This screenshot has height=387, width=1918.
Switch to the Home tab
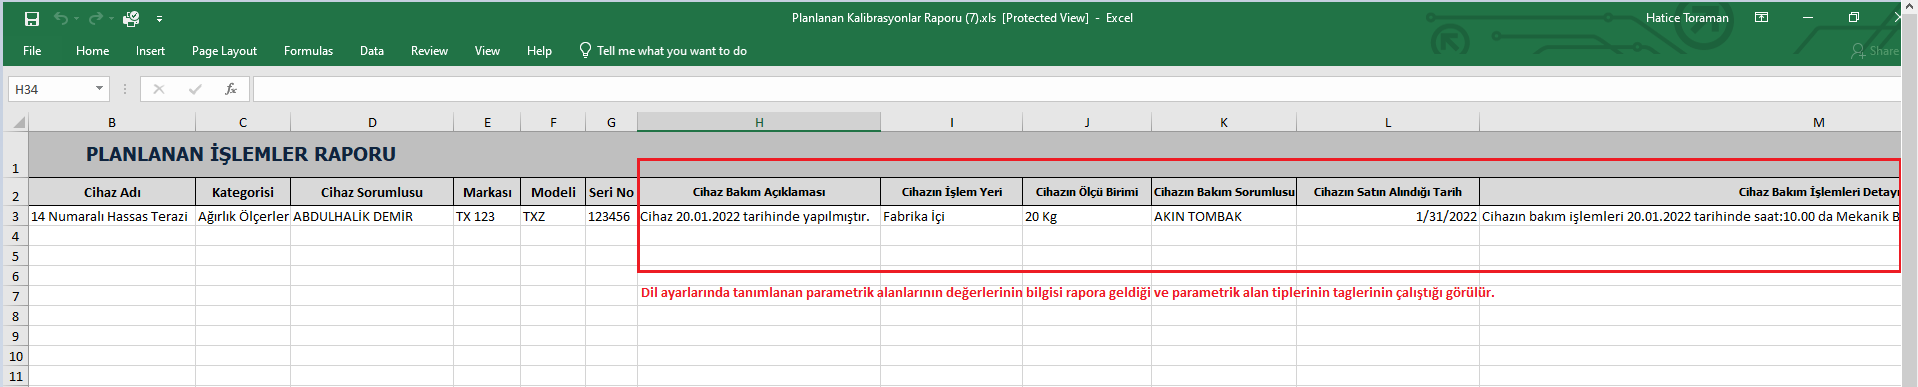click(92, 51)
